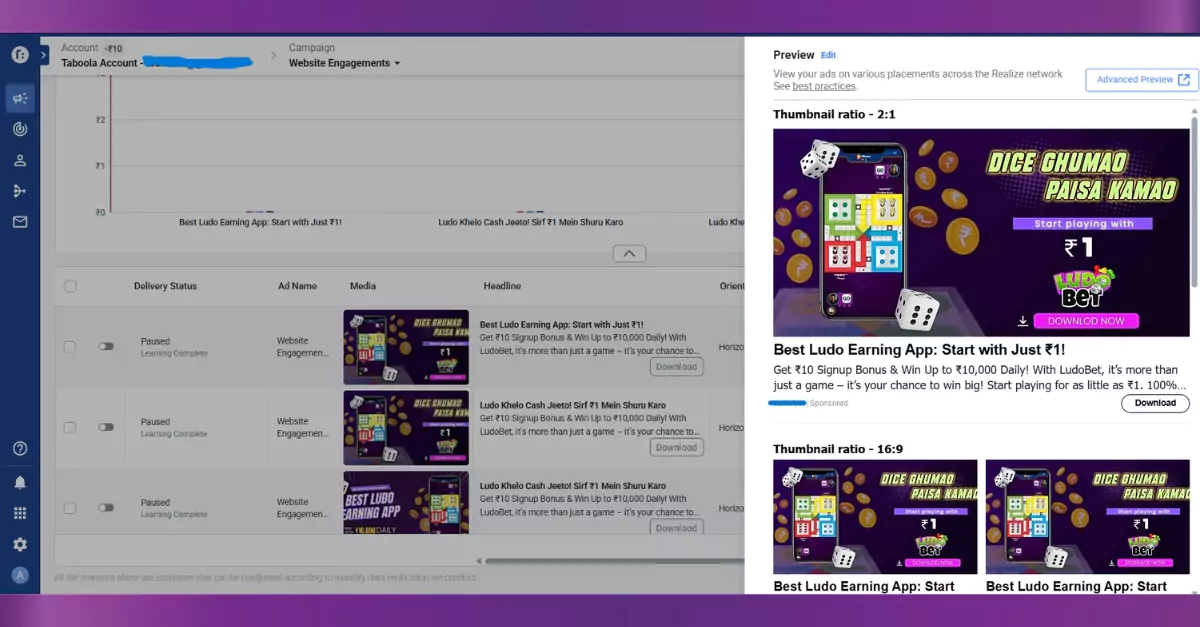Click chart label 'Best Ludo Earning App: Start with Just ₹1!'
This screenshot has height=627, width=1200.
pos(260,222)
